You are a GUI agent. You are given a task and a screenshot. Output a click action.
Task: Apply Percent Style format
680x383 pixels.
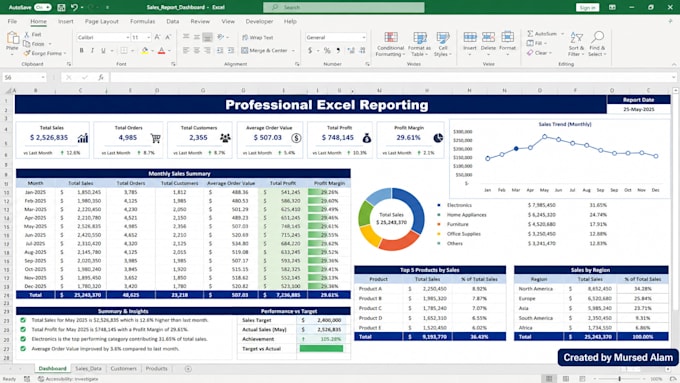pos(327,51)
